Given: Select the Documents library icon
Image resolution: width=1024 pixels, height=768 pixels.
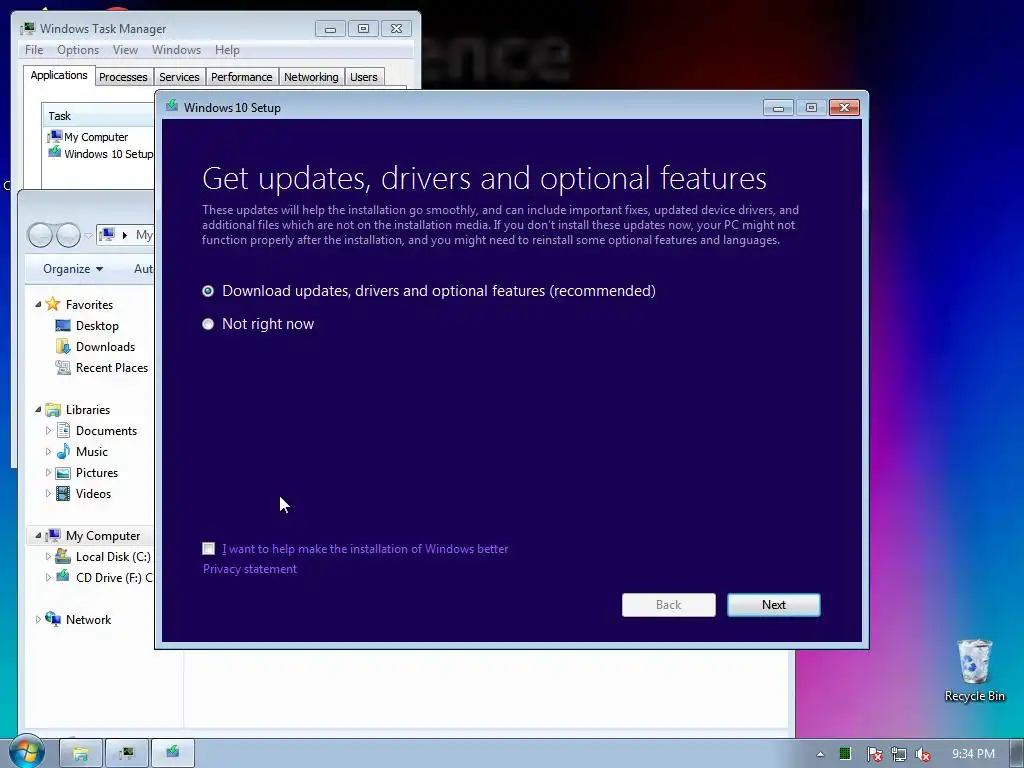Looking at the screenshot, I should click(x=63, y=430).
